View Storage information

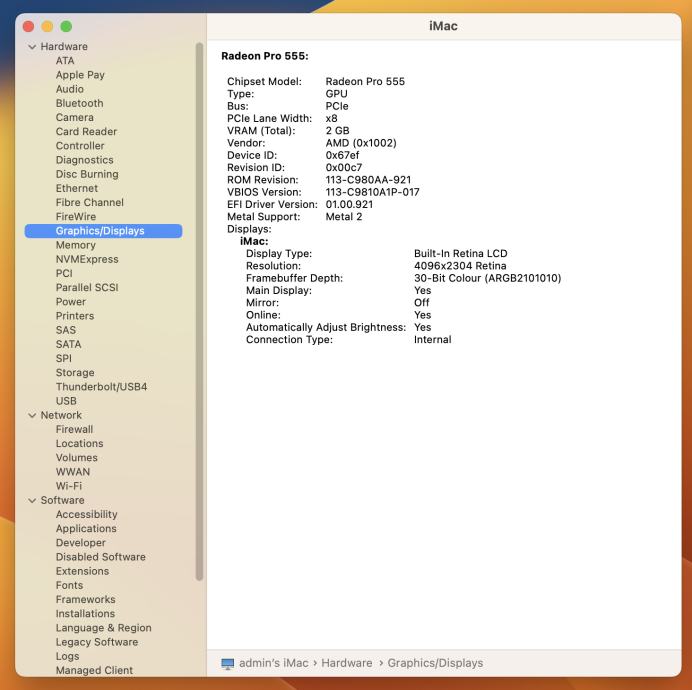75,373
